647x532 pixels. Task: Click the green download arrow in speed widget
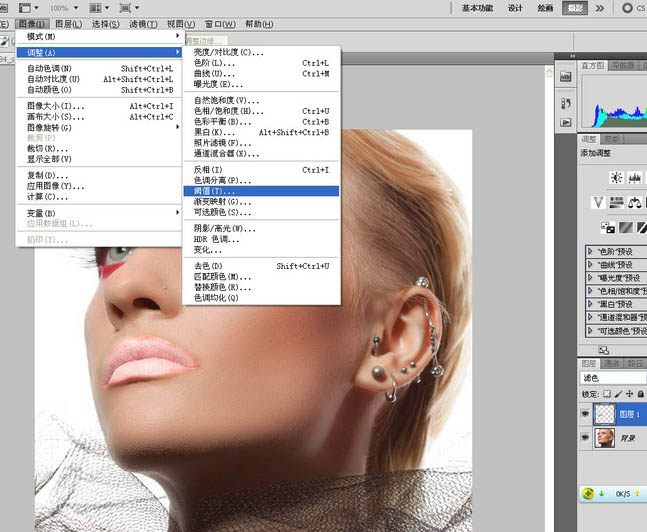tap(602, 493)
